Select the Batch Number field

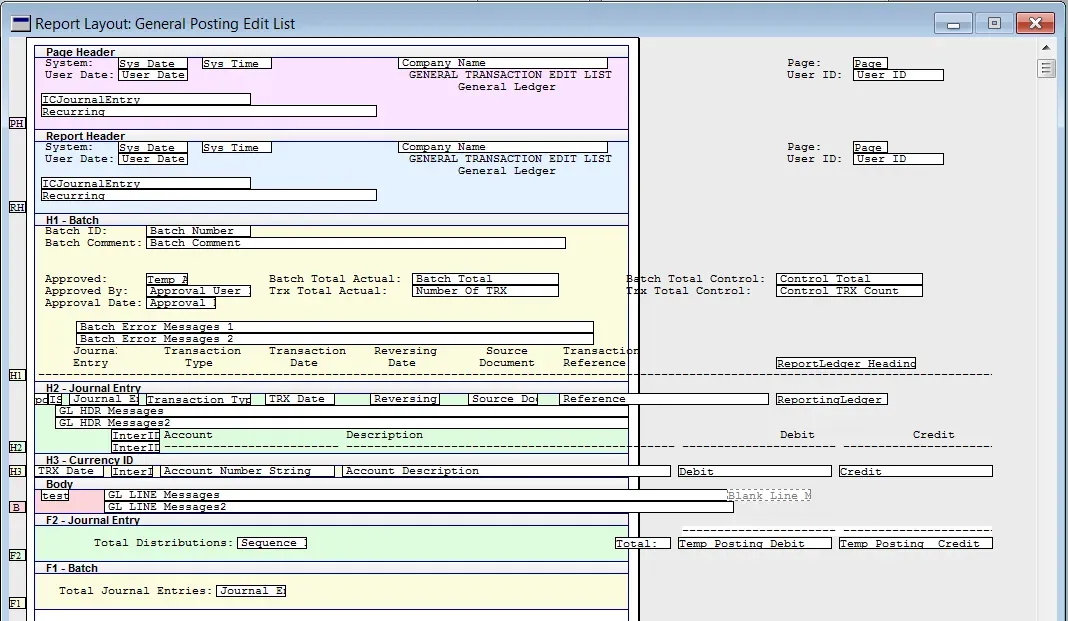198,231
